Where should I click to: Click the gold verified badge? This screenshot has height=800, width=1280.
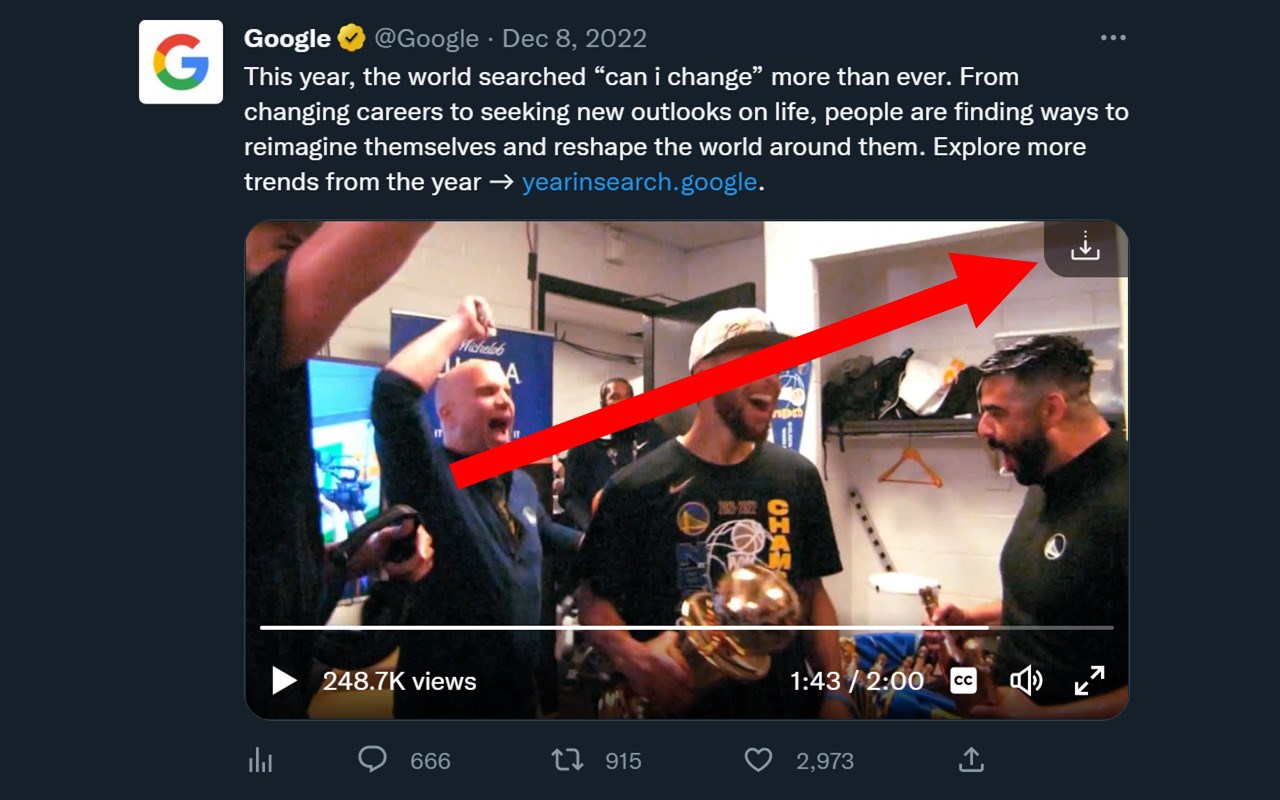(351, 39)
